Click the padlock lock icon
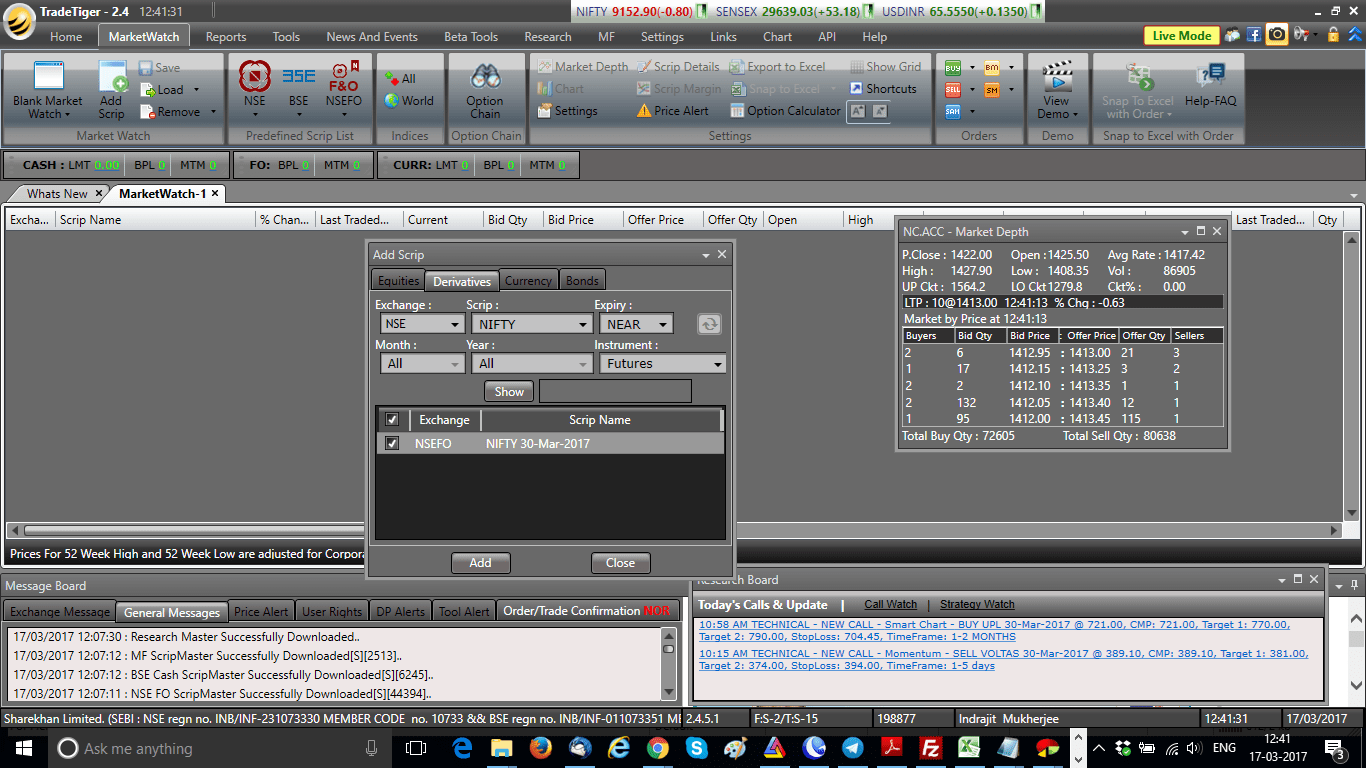The height and width of the screenshot is (768, 1366). (x=1332, y=35)
